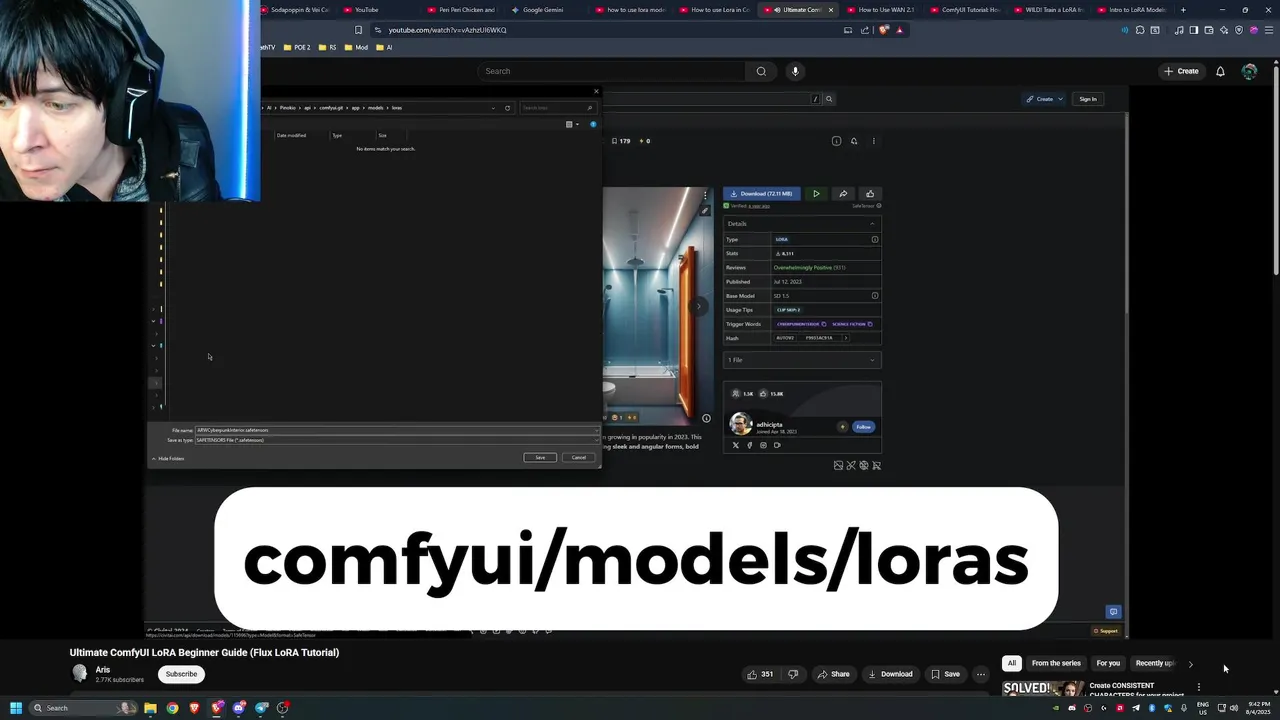Click the YouTube voice search microphone icon
This screenshot has height=720, width=1280.
795,71
